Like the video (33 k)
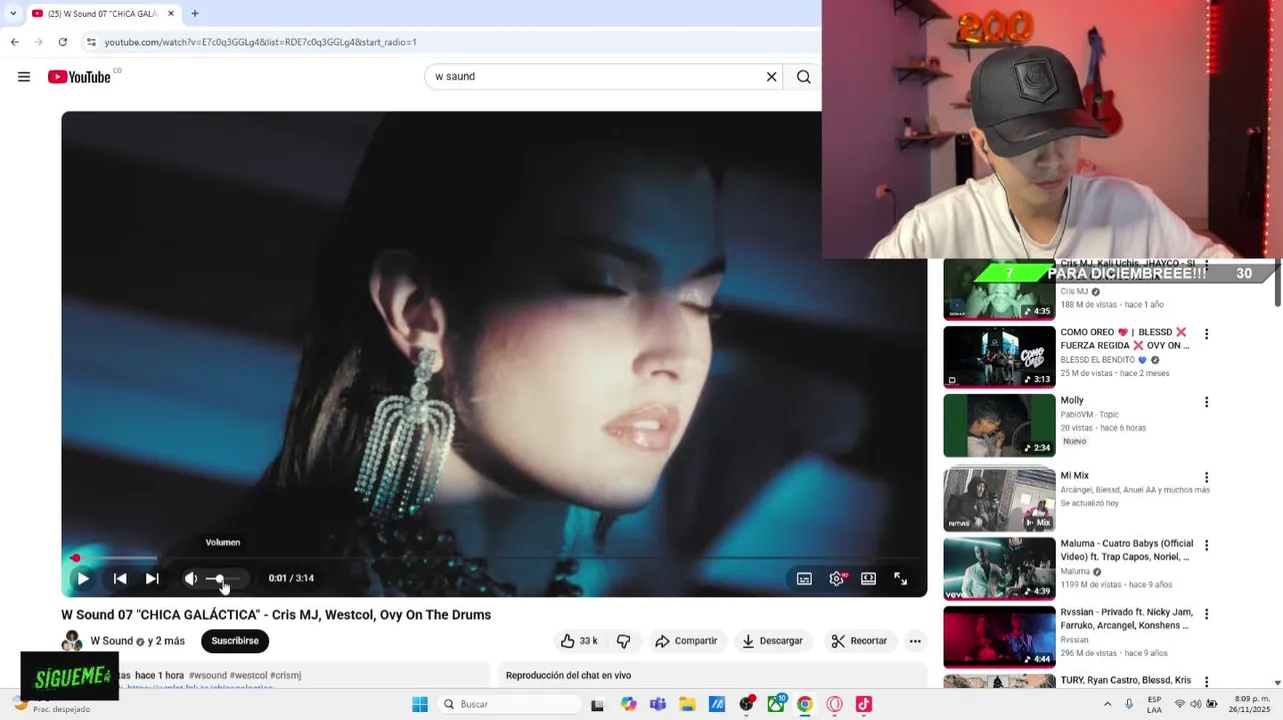 [579, 641]
